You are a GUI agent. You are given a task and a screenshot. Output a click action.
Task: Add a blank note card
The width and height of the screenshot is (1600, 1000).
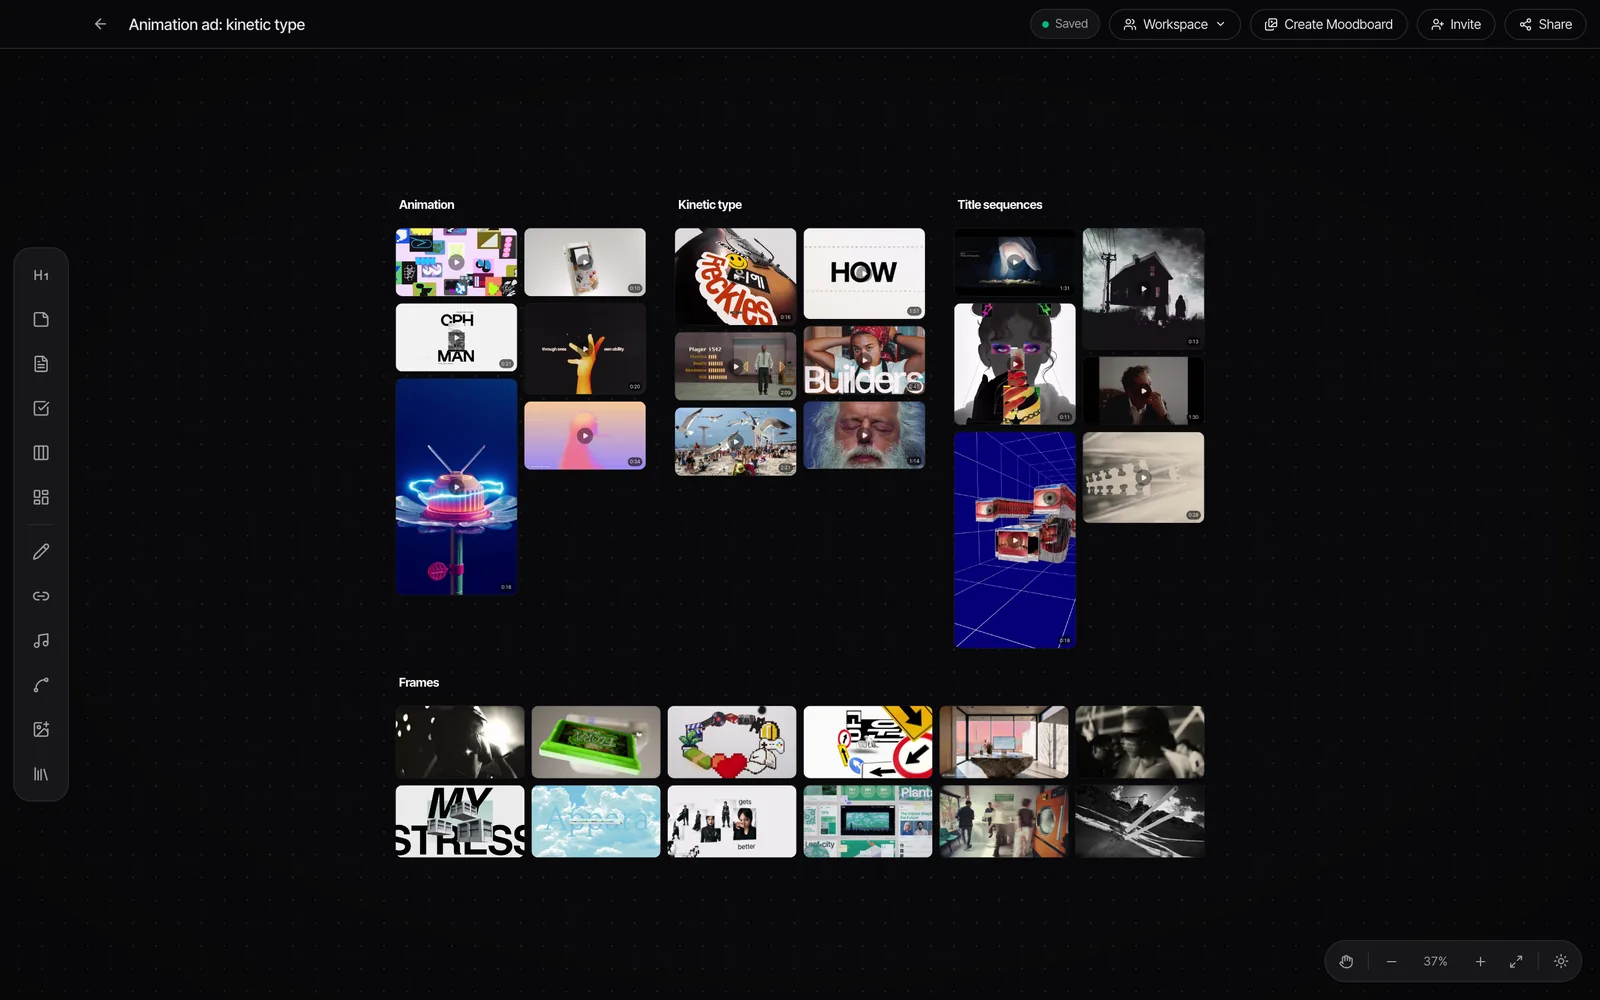[41, 320]
